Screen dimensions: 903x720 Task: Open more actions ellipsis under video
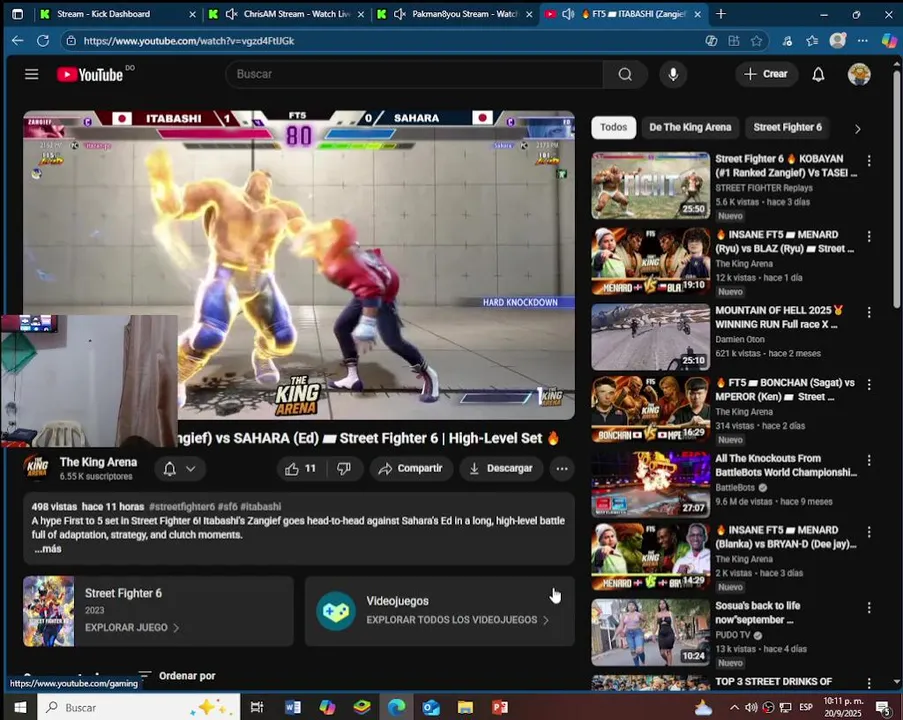coord(562,468)
